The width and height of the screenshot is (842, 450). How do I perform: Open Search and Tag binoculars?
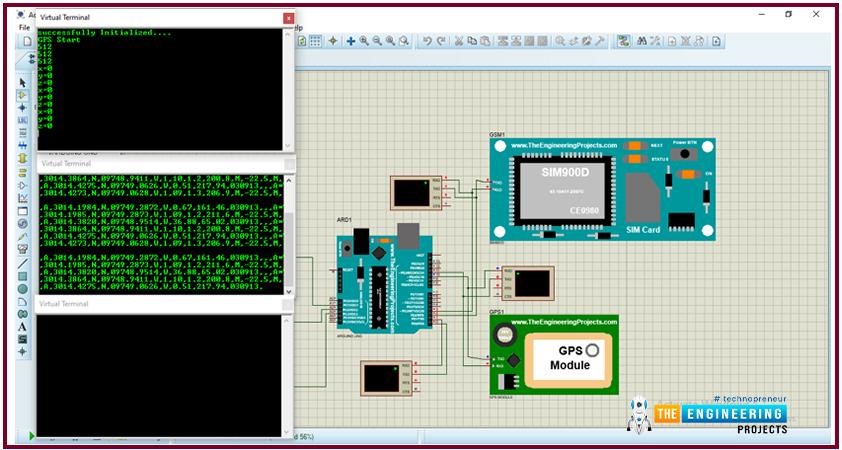(x=642, y=41)
